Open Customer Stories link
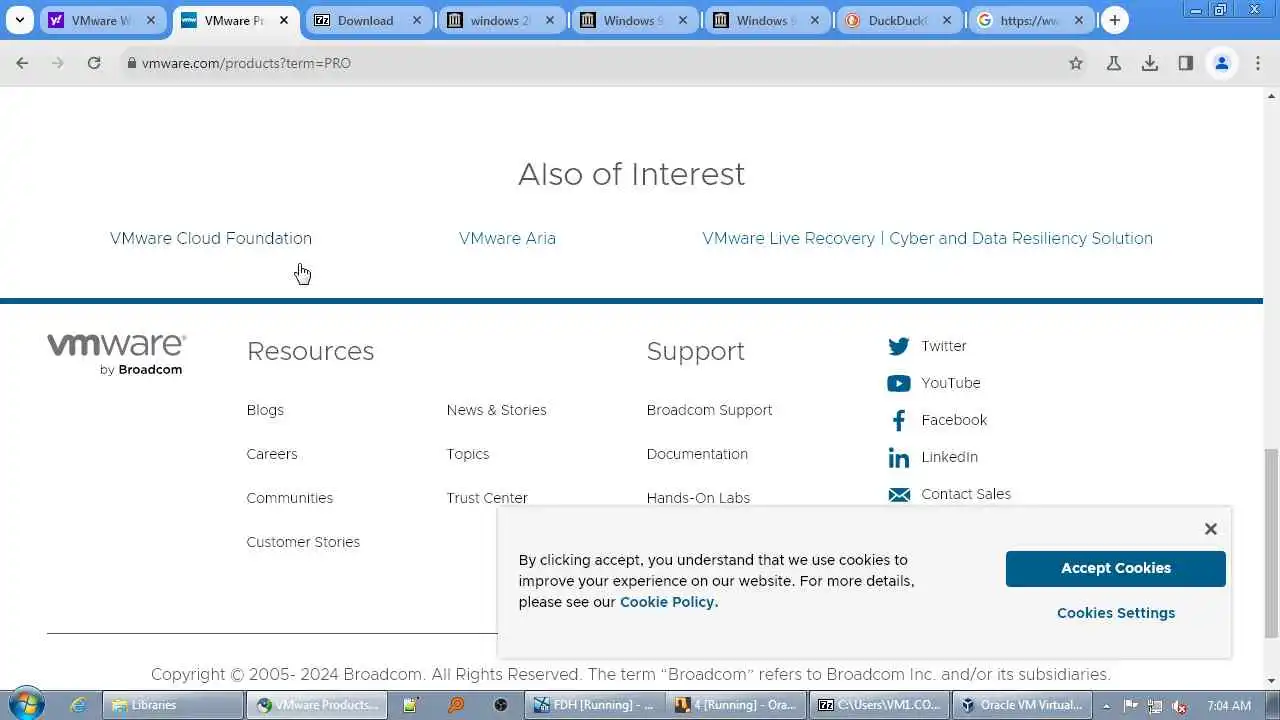Screen dimensions: 1280x720 [x=303, y=542]
